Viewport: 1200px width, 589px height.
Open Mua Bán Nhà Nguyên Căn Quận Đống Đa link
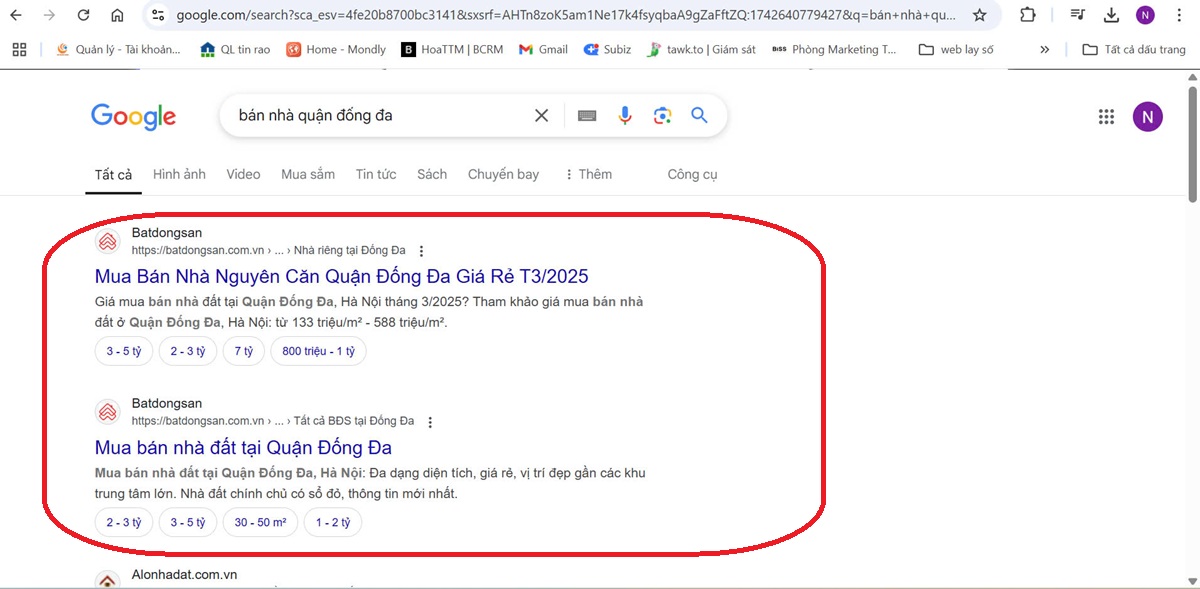click(x=342, y=276)
